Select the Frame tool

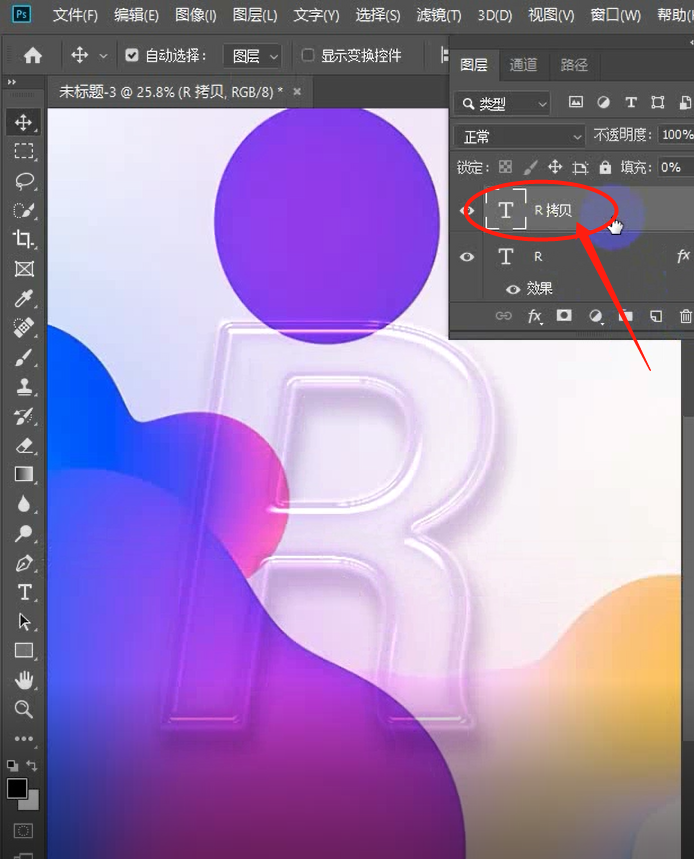[24, 269]
